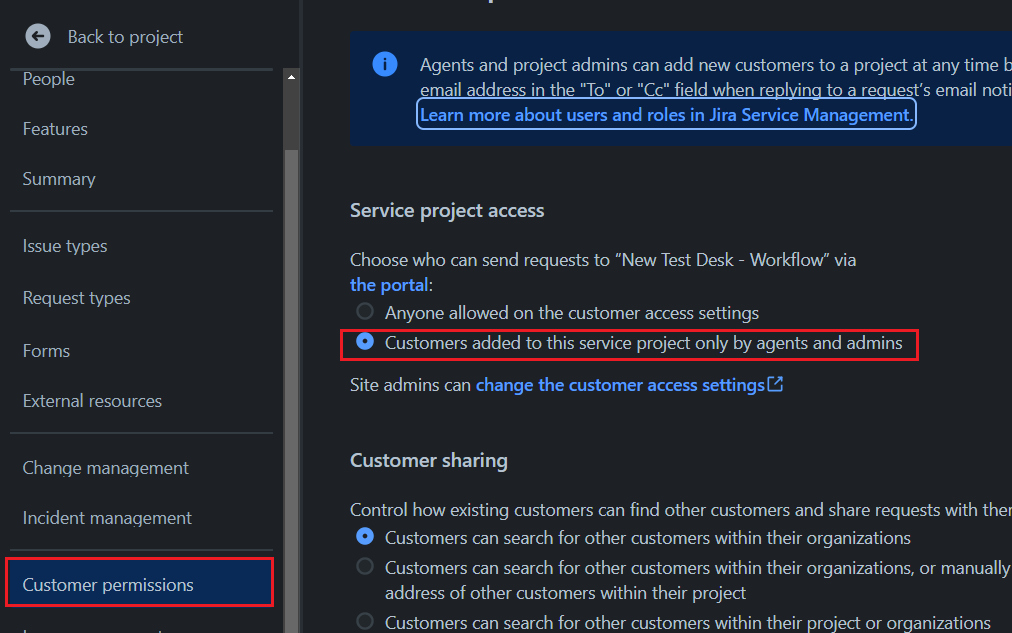Open the People section

48,78
